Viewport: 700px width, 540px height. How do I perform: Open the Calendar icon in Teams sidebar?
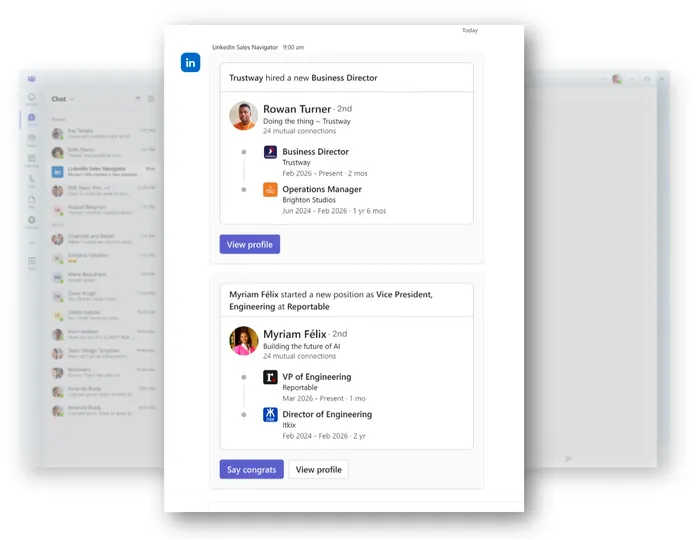[x=32, y=160]
